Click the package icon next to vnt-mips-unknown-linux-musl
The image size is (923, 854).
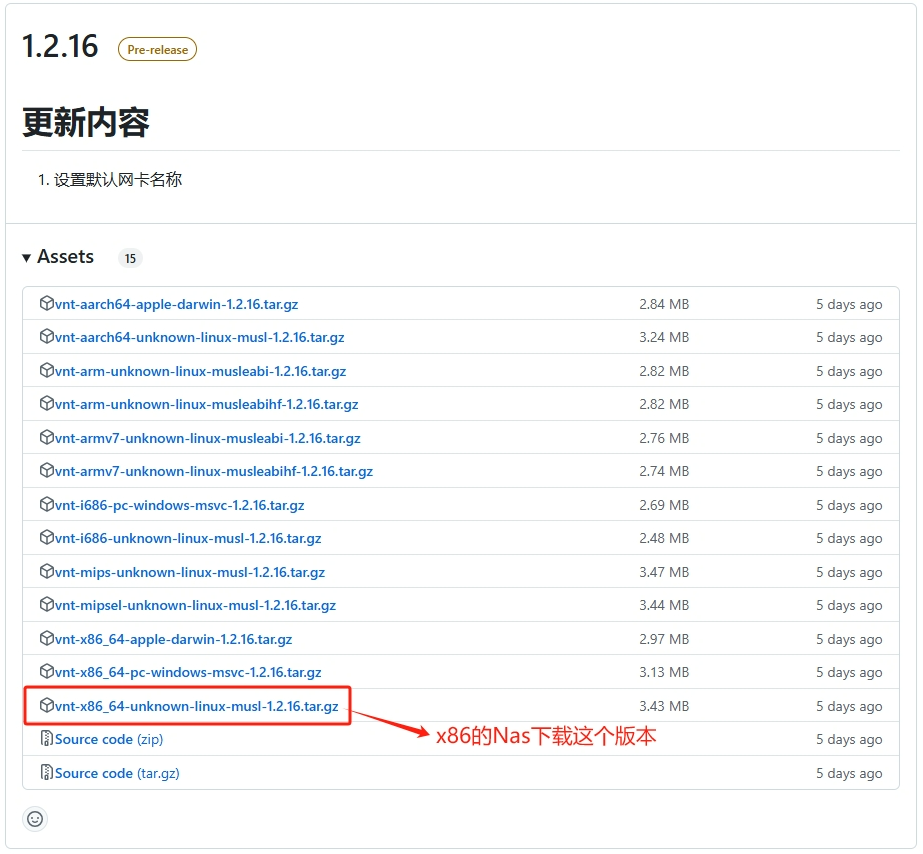(47, 571)
